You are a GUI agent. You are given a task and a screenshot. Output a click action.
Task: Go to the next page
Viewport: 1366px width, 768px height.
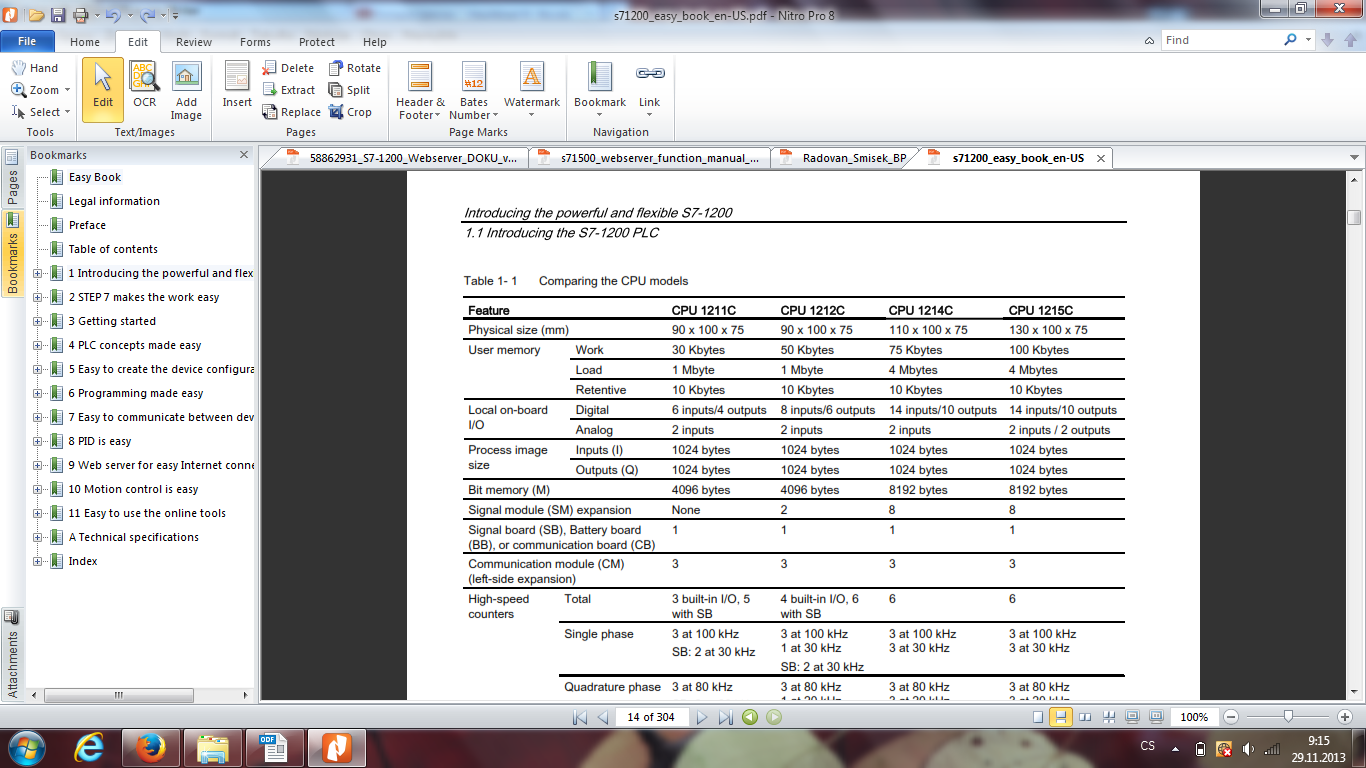coord(702,717)
